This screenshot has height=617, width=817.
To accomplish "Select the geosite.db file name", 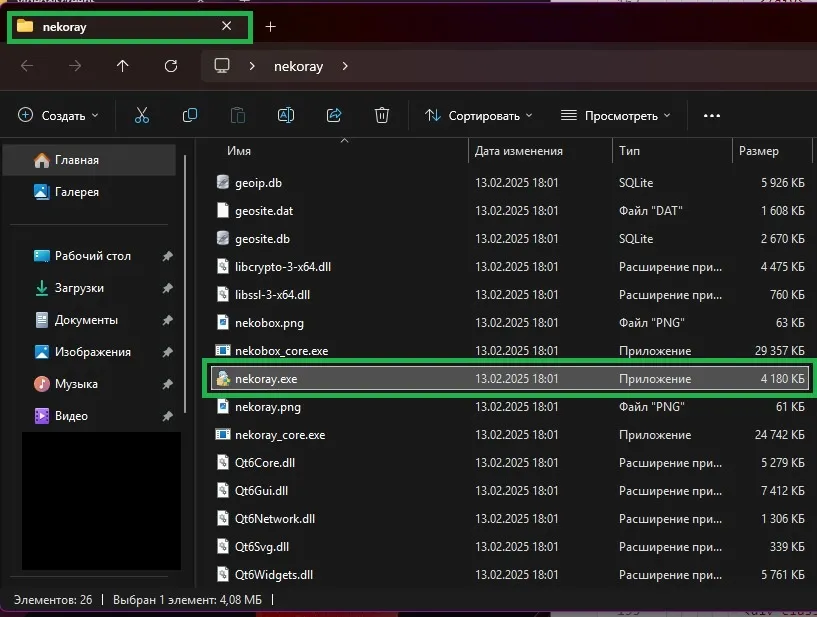I will tap(262, 239).
